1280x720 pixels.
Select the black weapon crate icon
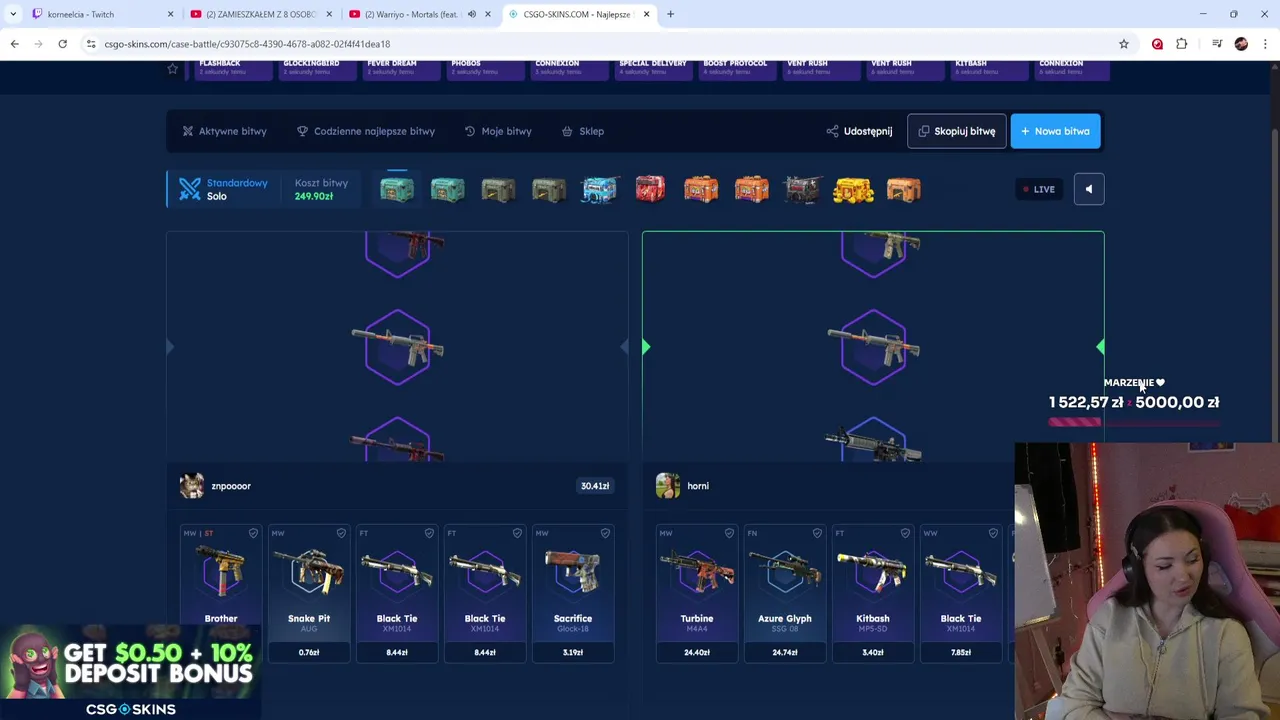click(x=802, y=189)
